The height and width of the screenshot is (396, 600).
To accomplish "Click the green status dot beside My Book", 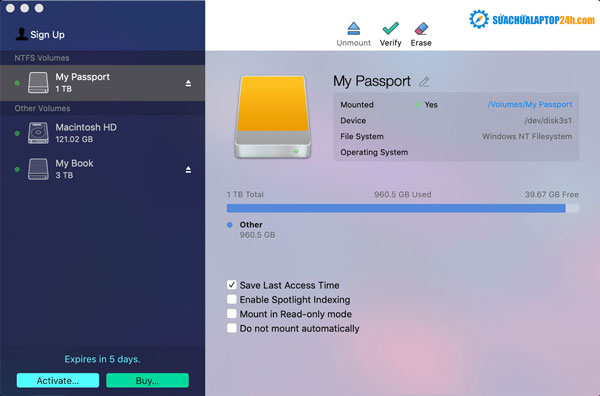I will click(x=17, y=169).
